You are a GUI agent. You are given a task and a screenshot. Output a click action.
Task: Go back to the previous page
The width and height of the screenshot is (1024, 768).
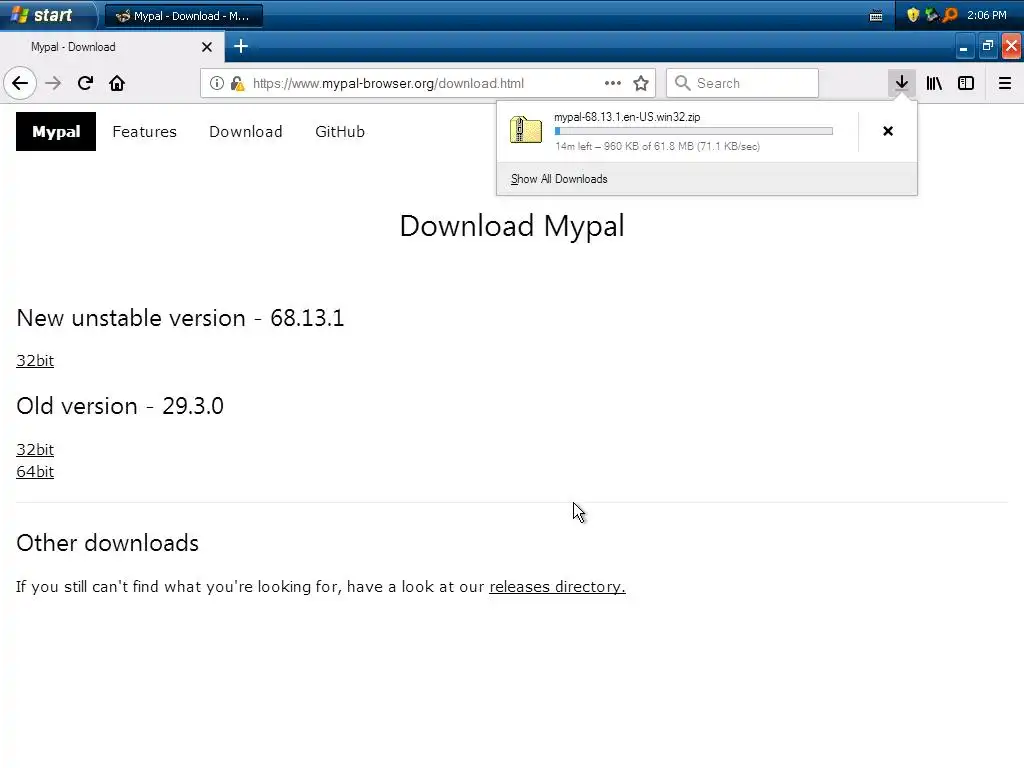pos(20,84)
